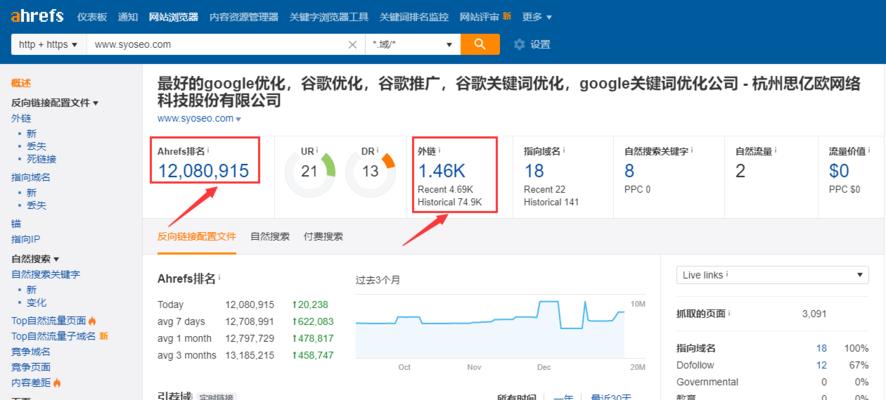
Task: Click Top自然流量子域名 sidebar link
Action: pyautogui.click(x=54, y=336)
